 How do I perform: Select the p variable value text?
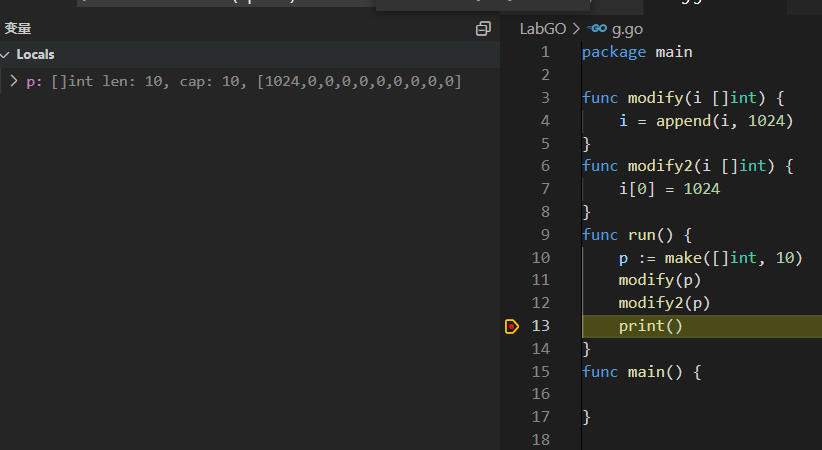(256, 81)
